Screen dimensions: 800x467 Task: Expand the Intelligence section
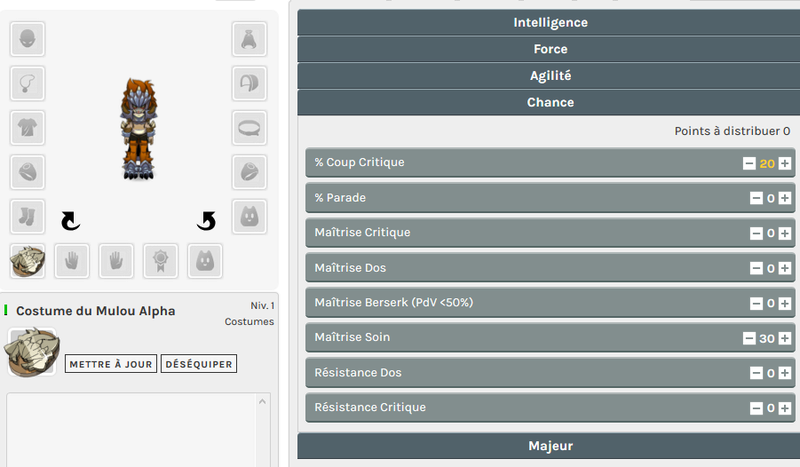[x=549, y=22]
